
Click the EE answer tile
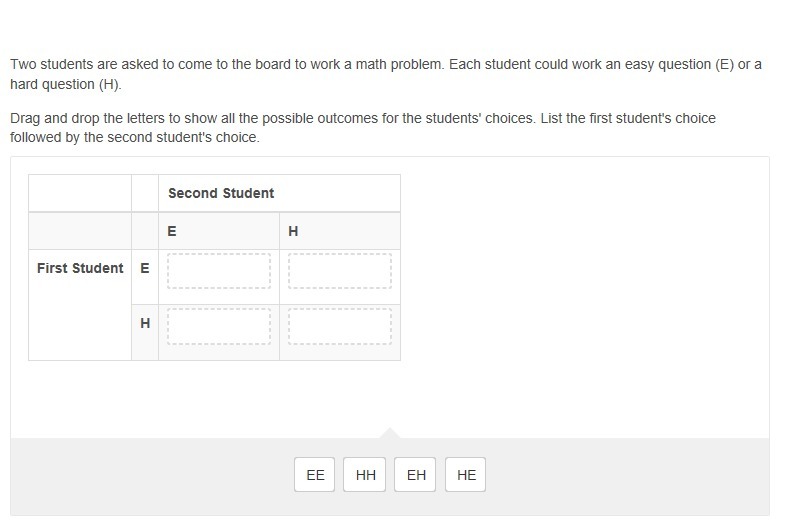click(x=315, y=475)
